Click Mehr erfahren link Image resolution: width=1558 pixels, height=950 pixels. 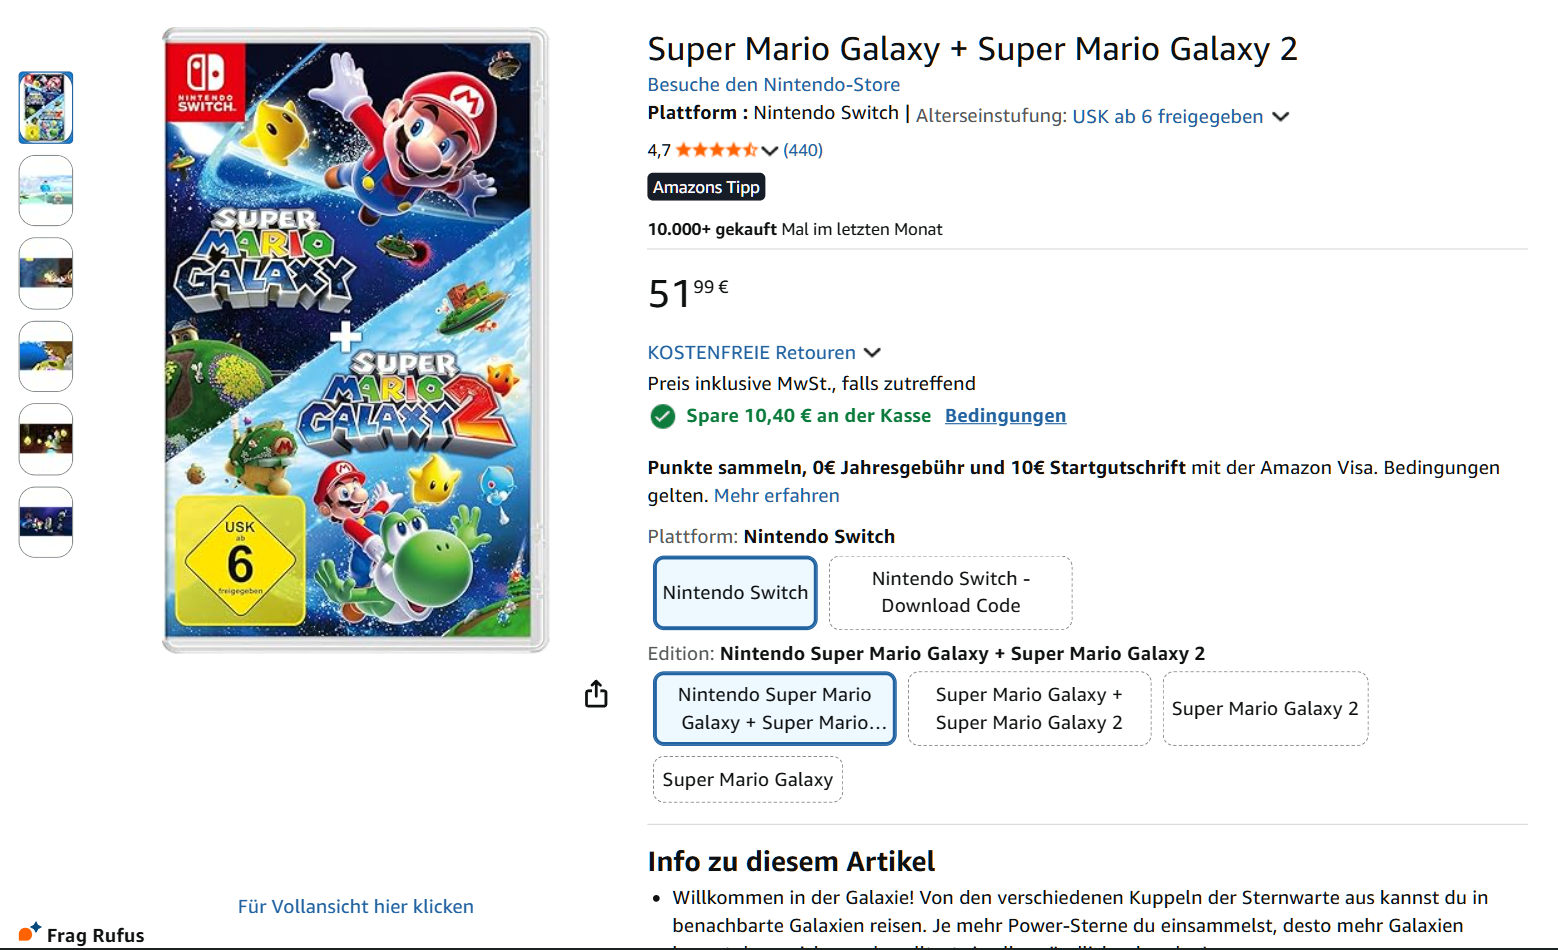776,496
